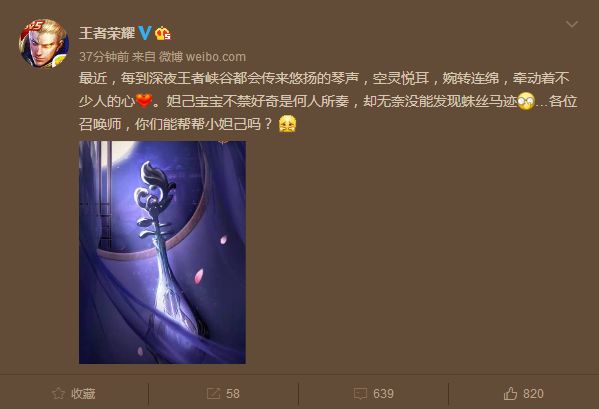Viewport: 599px width, 409px height.
Task: Enlarge the purple lute image thumbnail
Action: [162, 252]
